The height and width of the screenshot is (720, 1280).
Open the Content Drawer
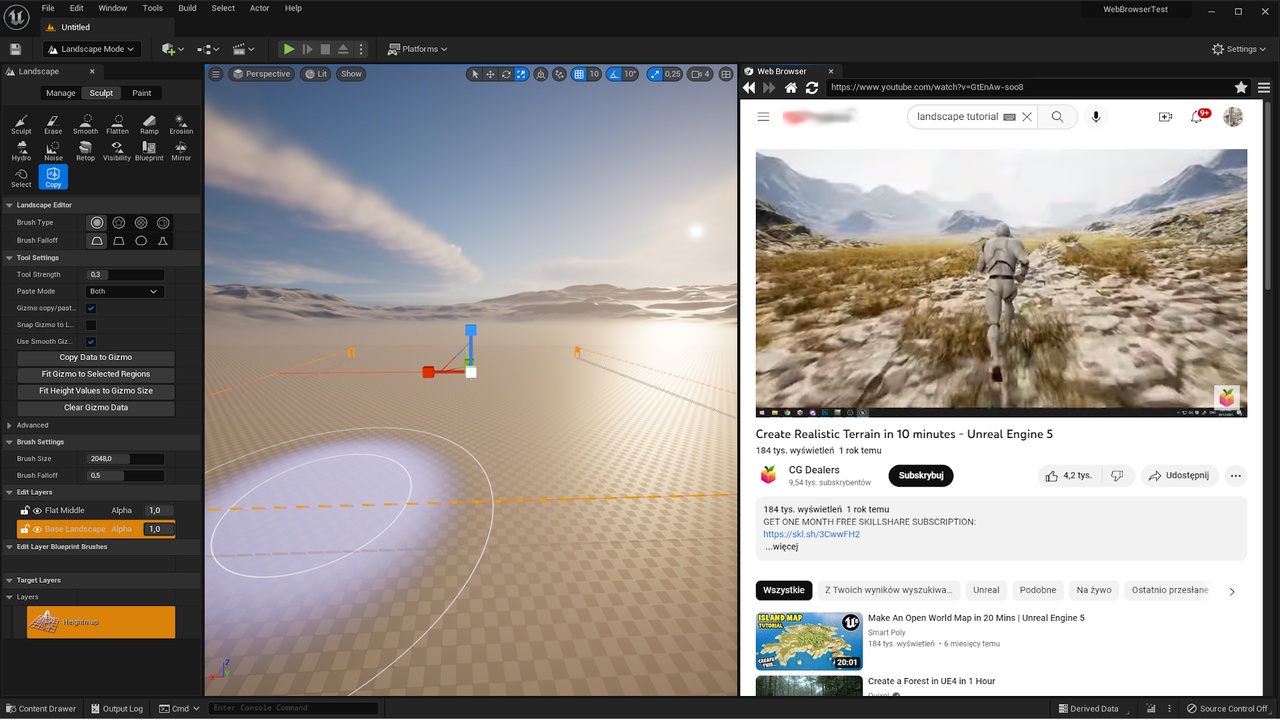tap(40, 708)
